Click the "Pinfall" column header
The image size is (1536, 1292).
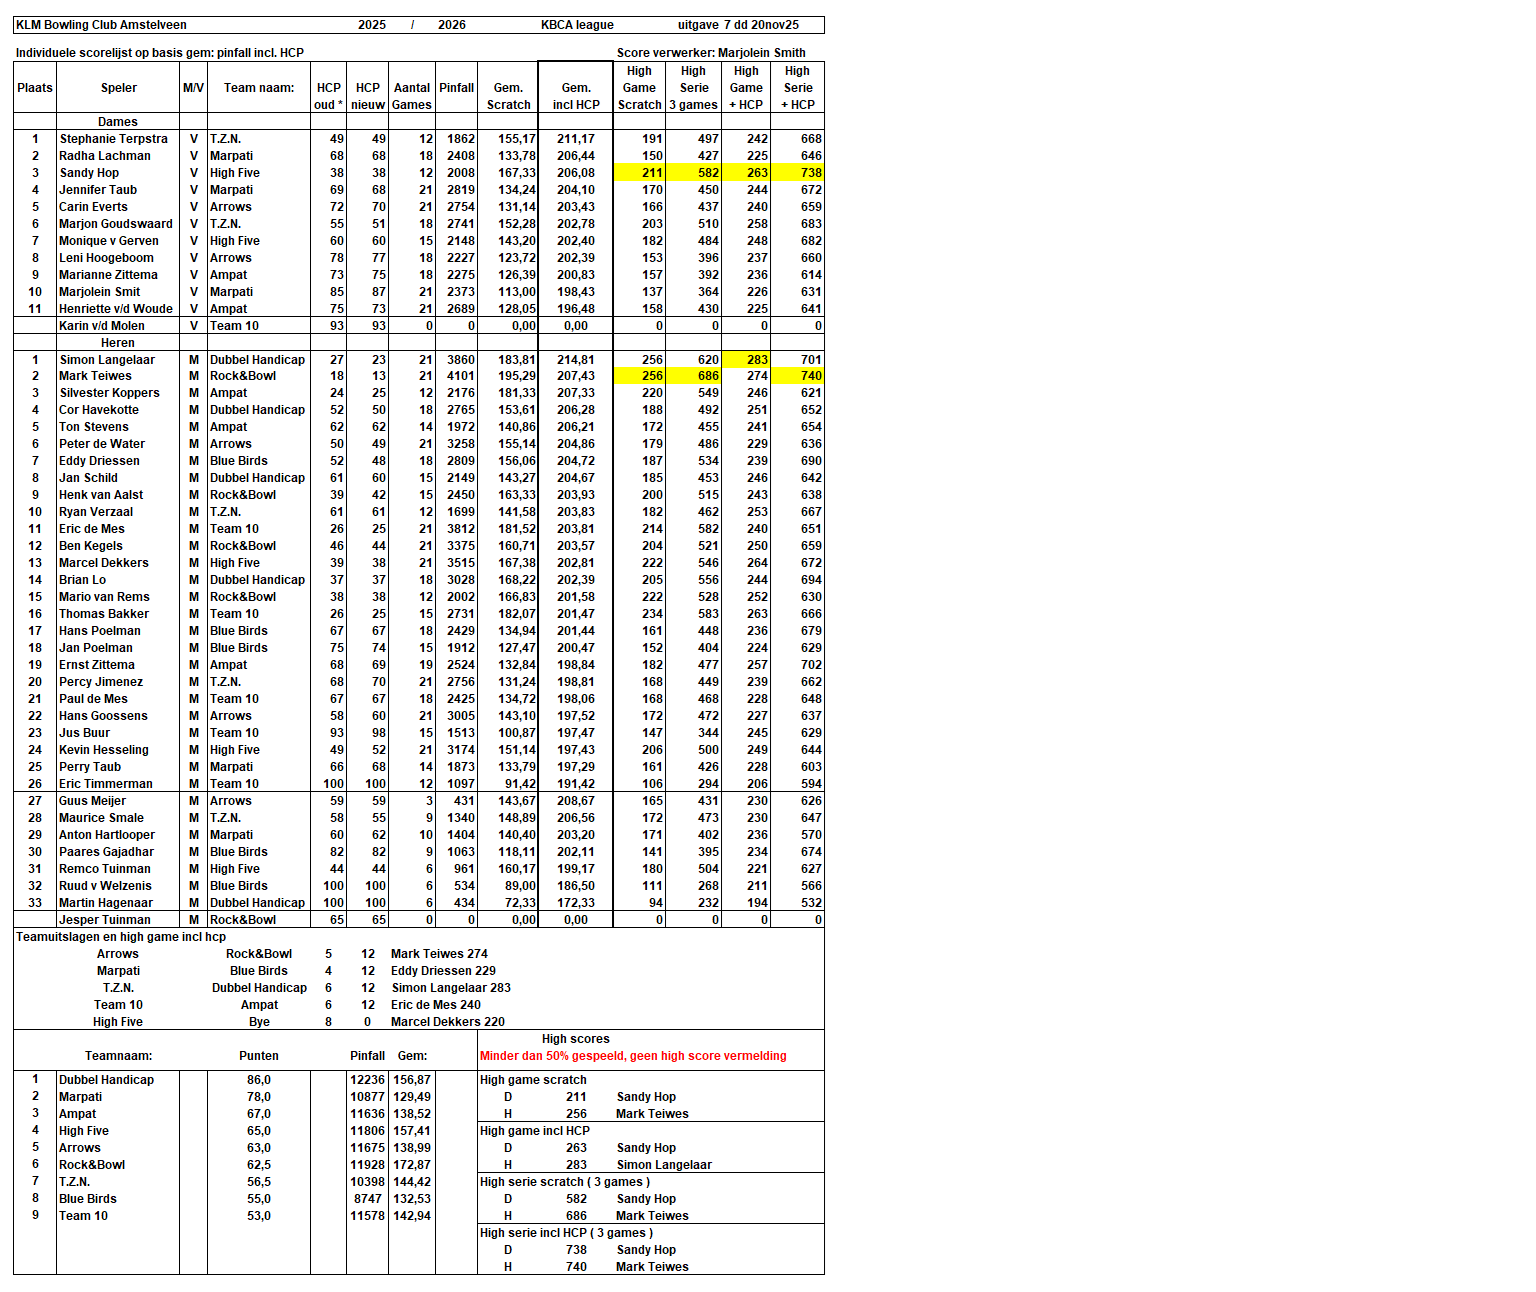point(456,88)
